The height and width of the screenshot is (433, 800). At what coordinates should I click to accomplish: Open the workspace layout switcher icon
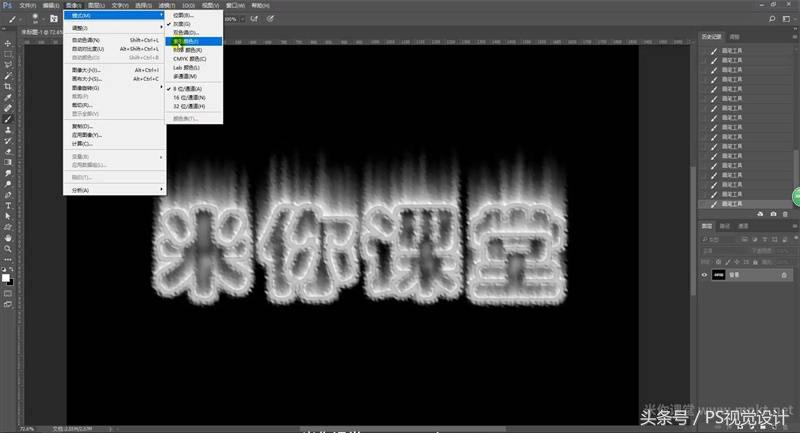786,19
